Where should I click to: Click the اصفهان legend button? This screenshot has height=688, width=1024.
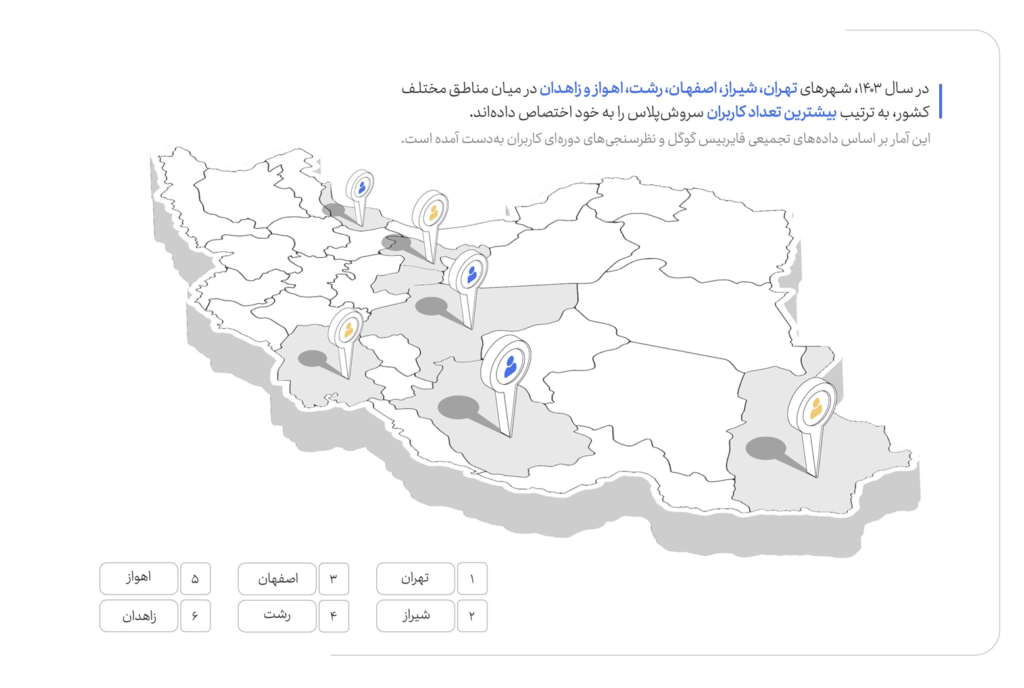[276, 578]
